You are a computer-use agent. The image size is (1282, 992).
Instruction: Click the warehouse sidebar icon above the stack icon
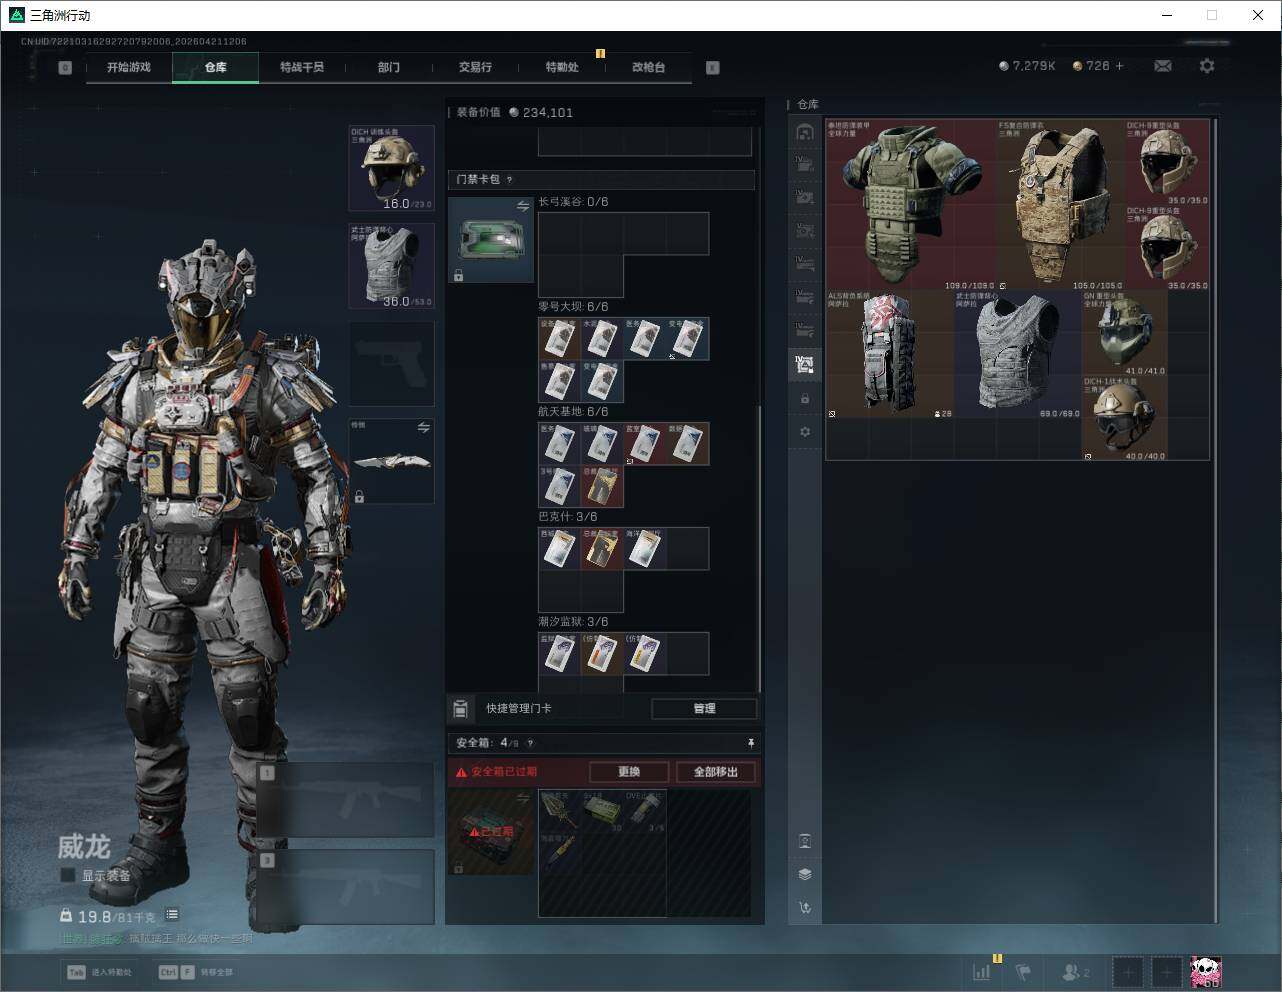805,841
